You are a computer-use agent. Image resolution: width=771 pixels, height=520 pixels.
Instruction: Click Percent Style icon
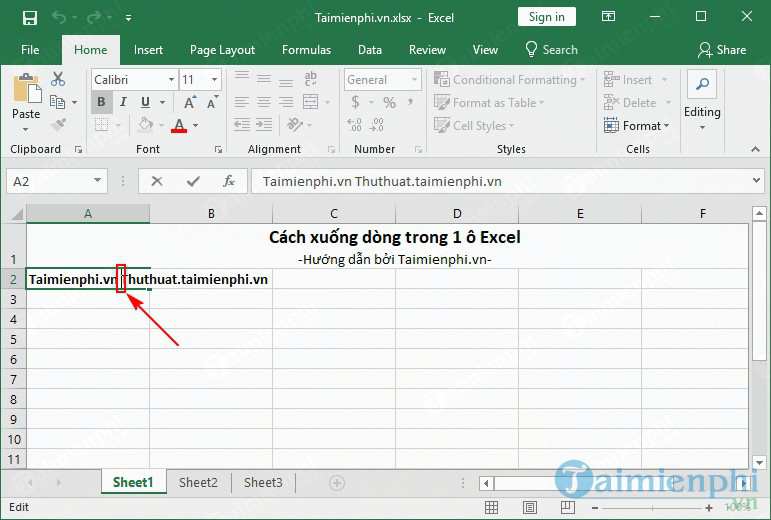pyautogui.click(x=389, y=103)
